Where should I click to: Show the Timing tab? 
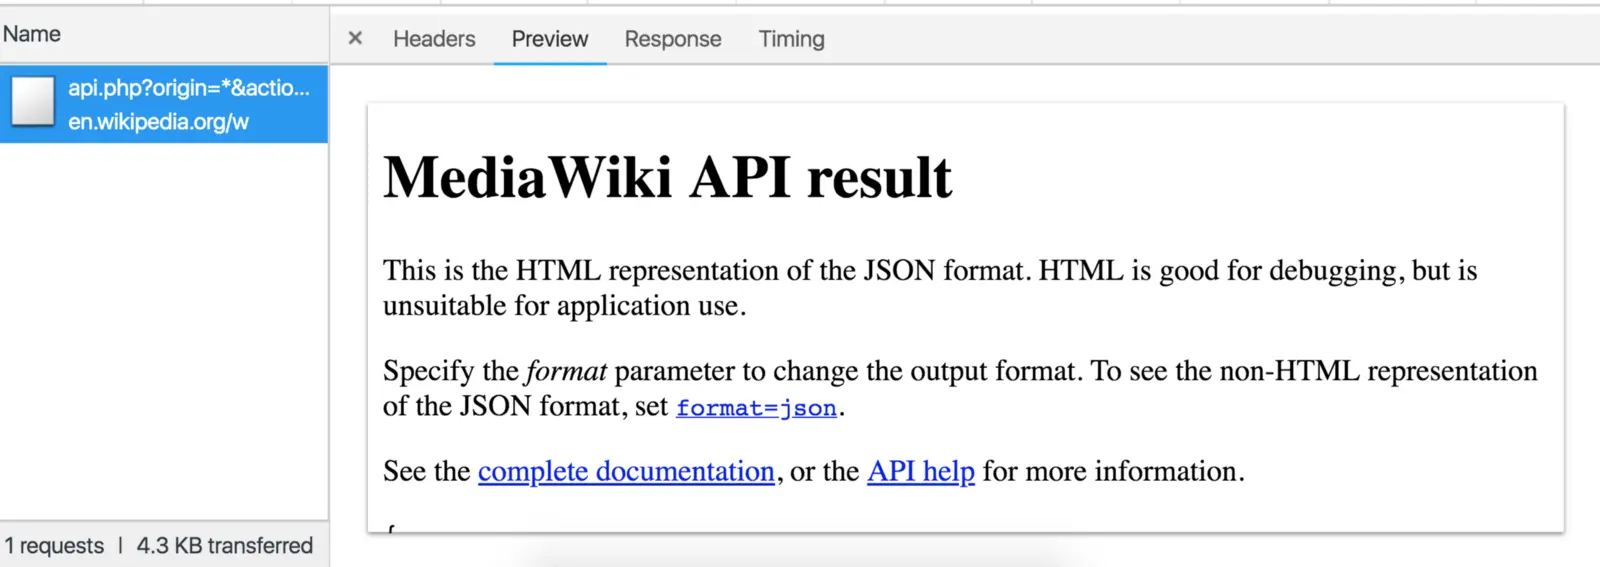point(791,39)
